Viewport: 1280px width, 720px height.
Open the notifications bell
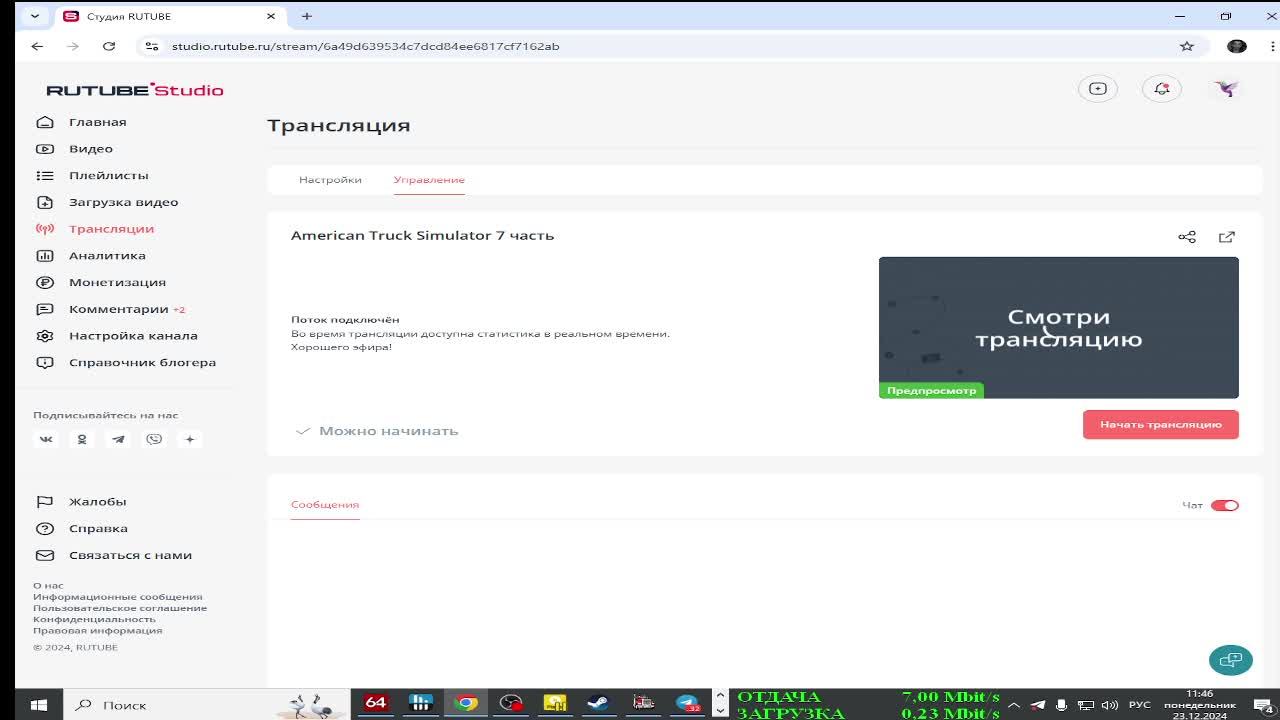[1162, 89]
